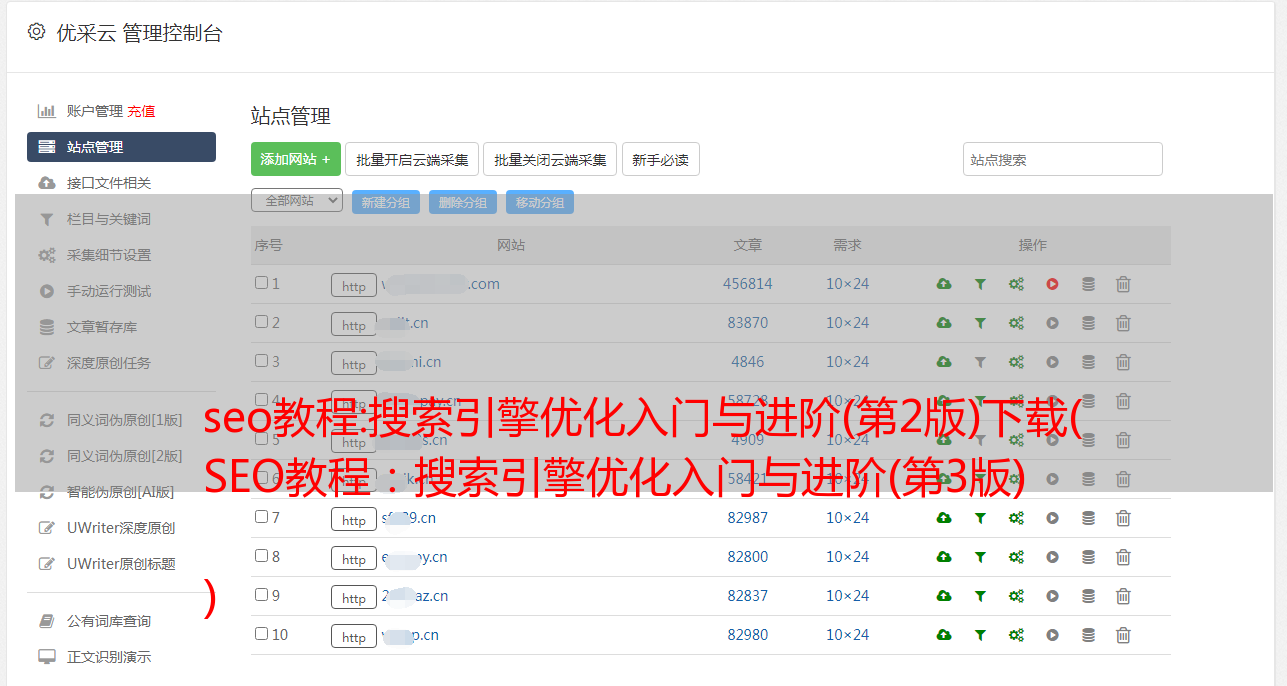Click the 批量关闭云端采集 button

550,159
